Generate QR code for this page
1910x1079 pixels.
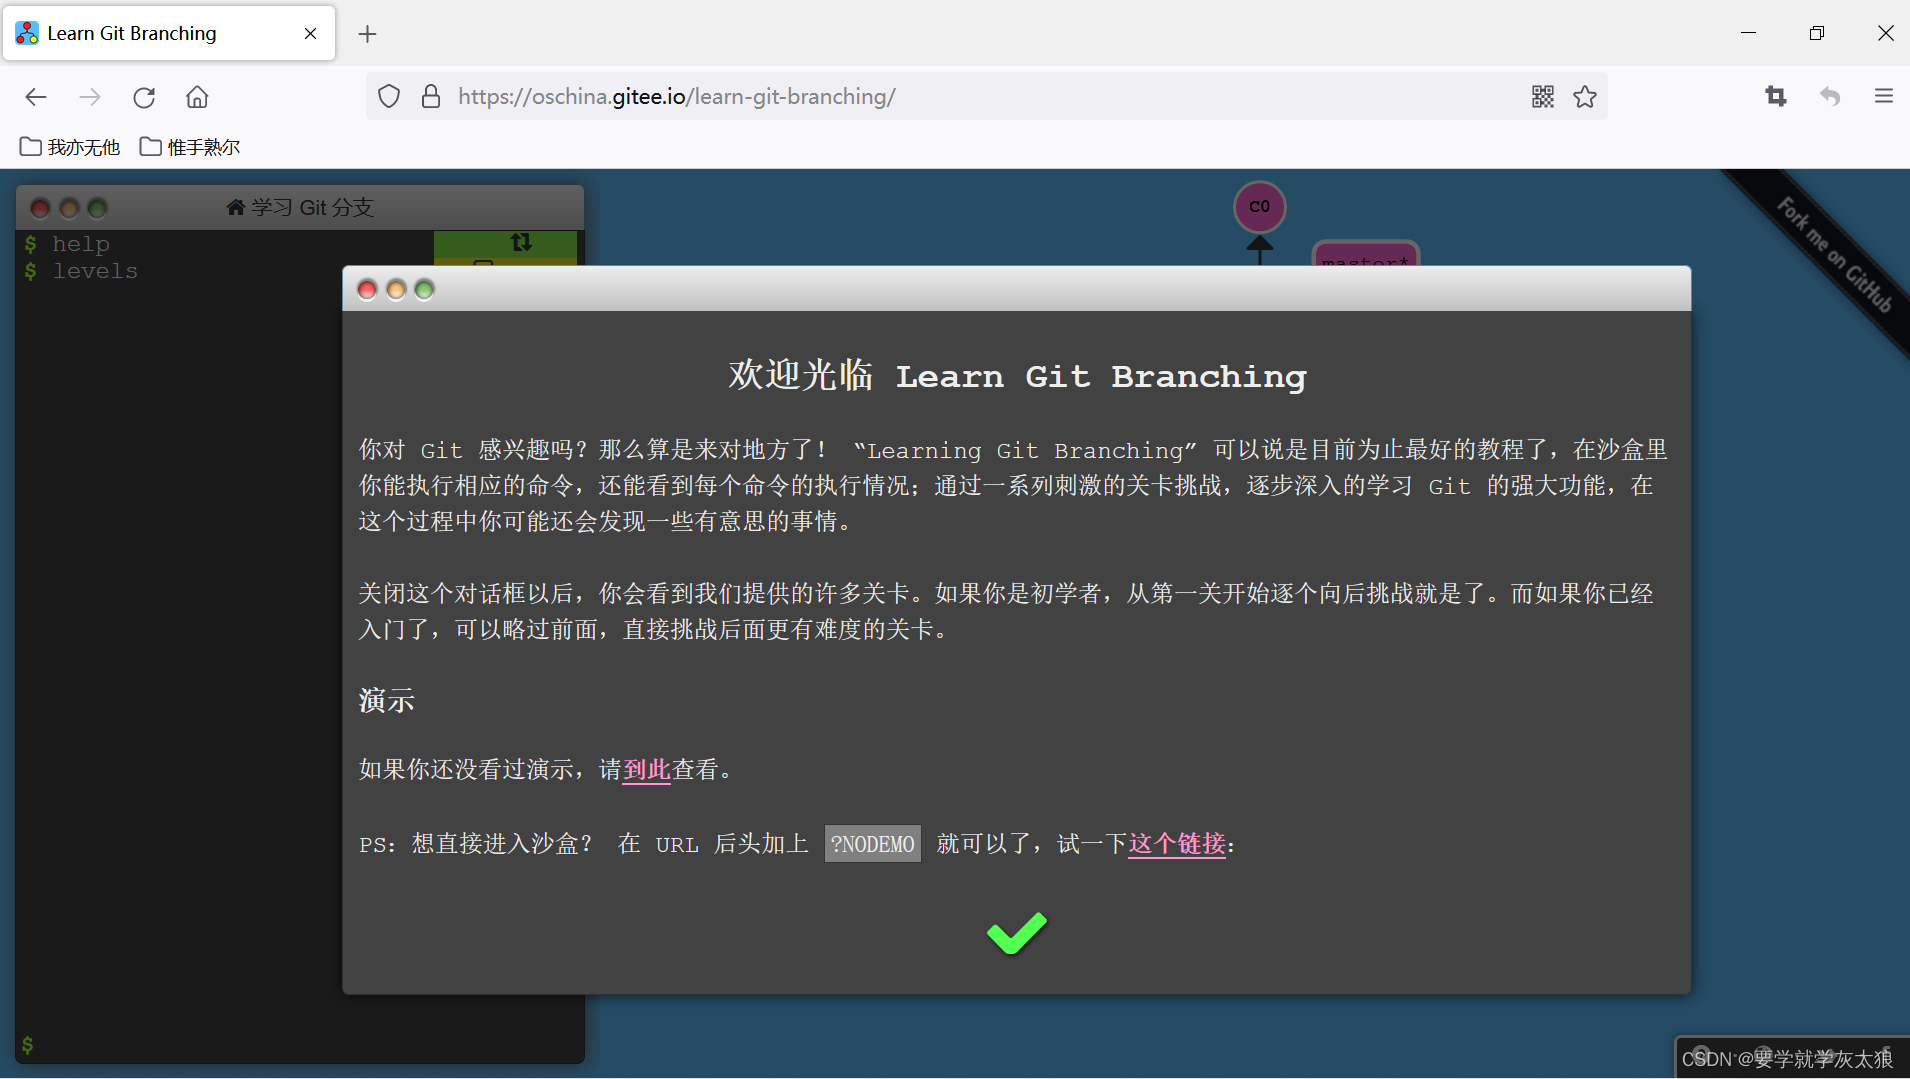(x=1542, y=97)
